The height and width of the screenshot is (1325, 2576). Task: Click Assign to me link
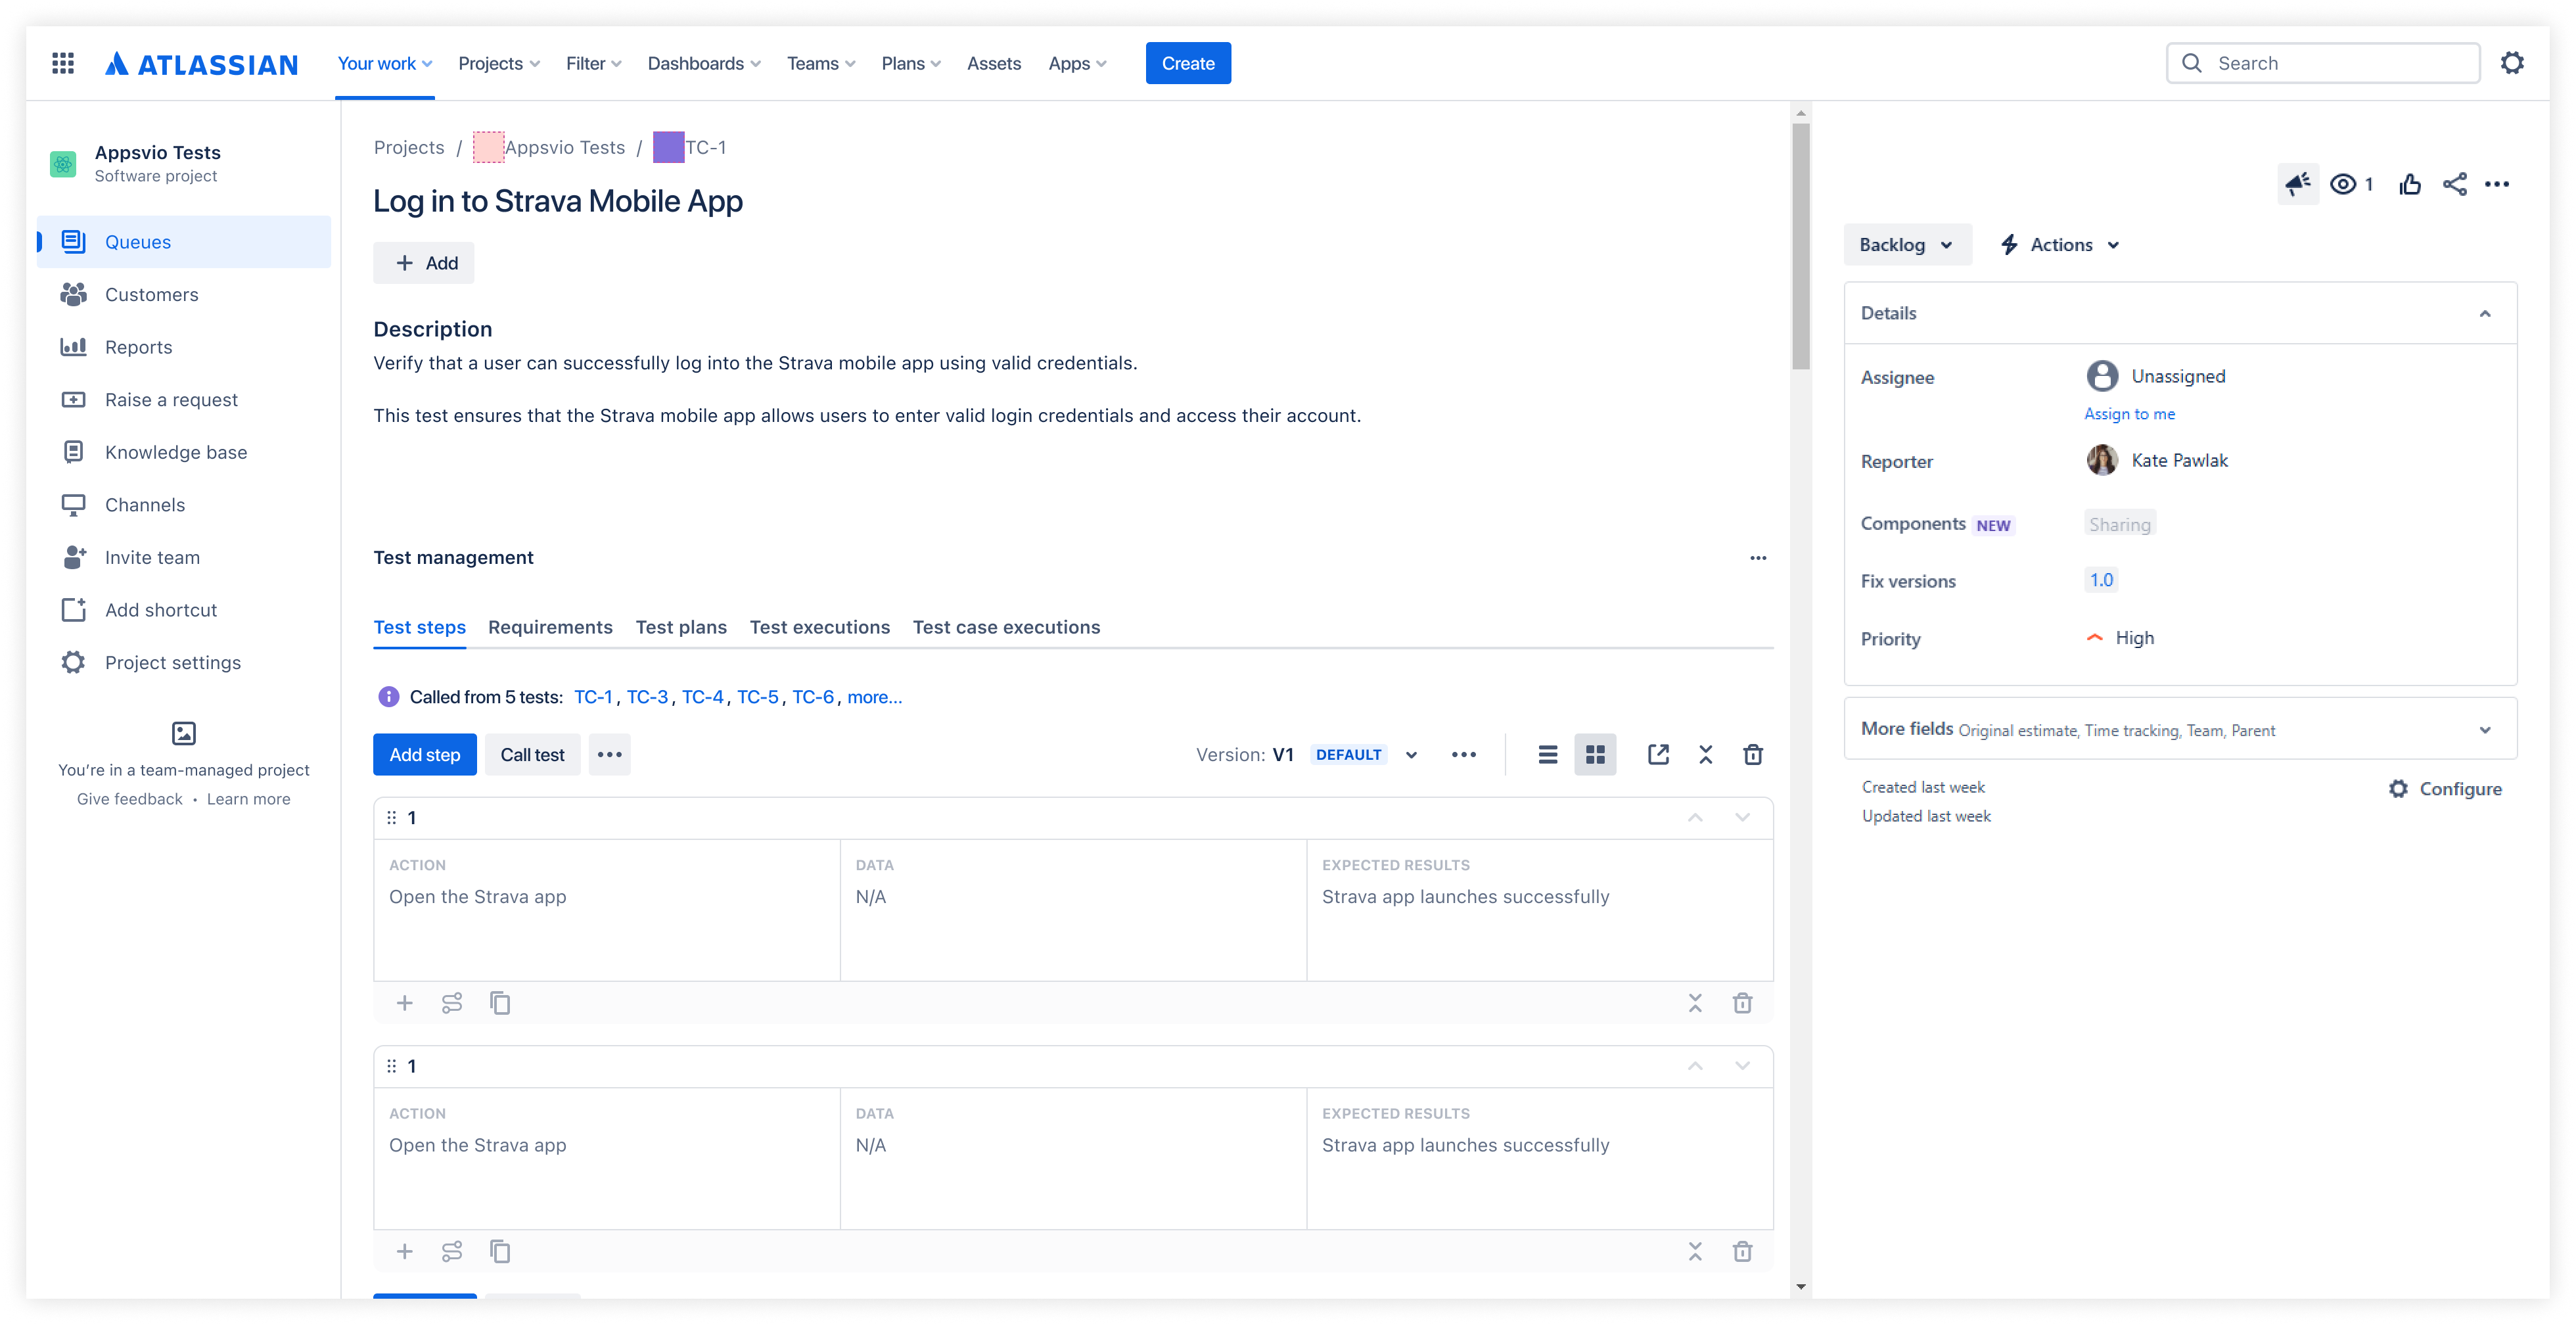(2129, 414)
